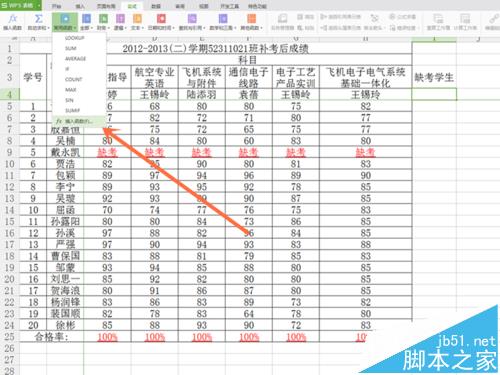Image resolution: width=500 pixels, height=375 pixels.
Task: Click the '飞机系统与附件' column header cell
Action: tap(202, 77)
